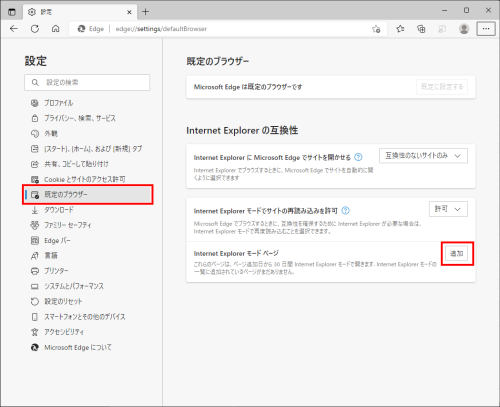This screenshot has width=500, height=407.
Task: Click the 外観 appearance icon
Action: click(x=35, y=134)
